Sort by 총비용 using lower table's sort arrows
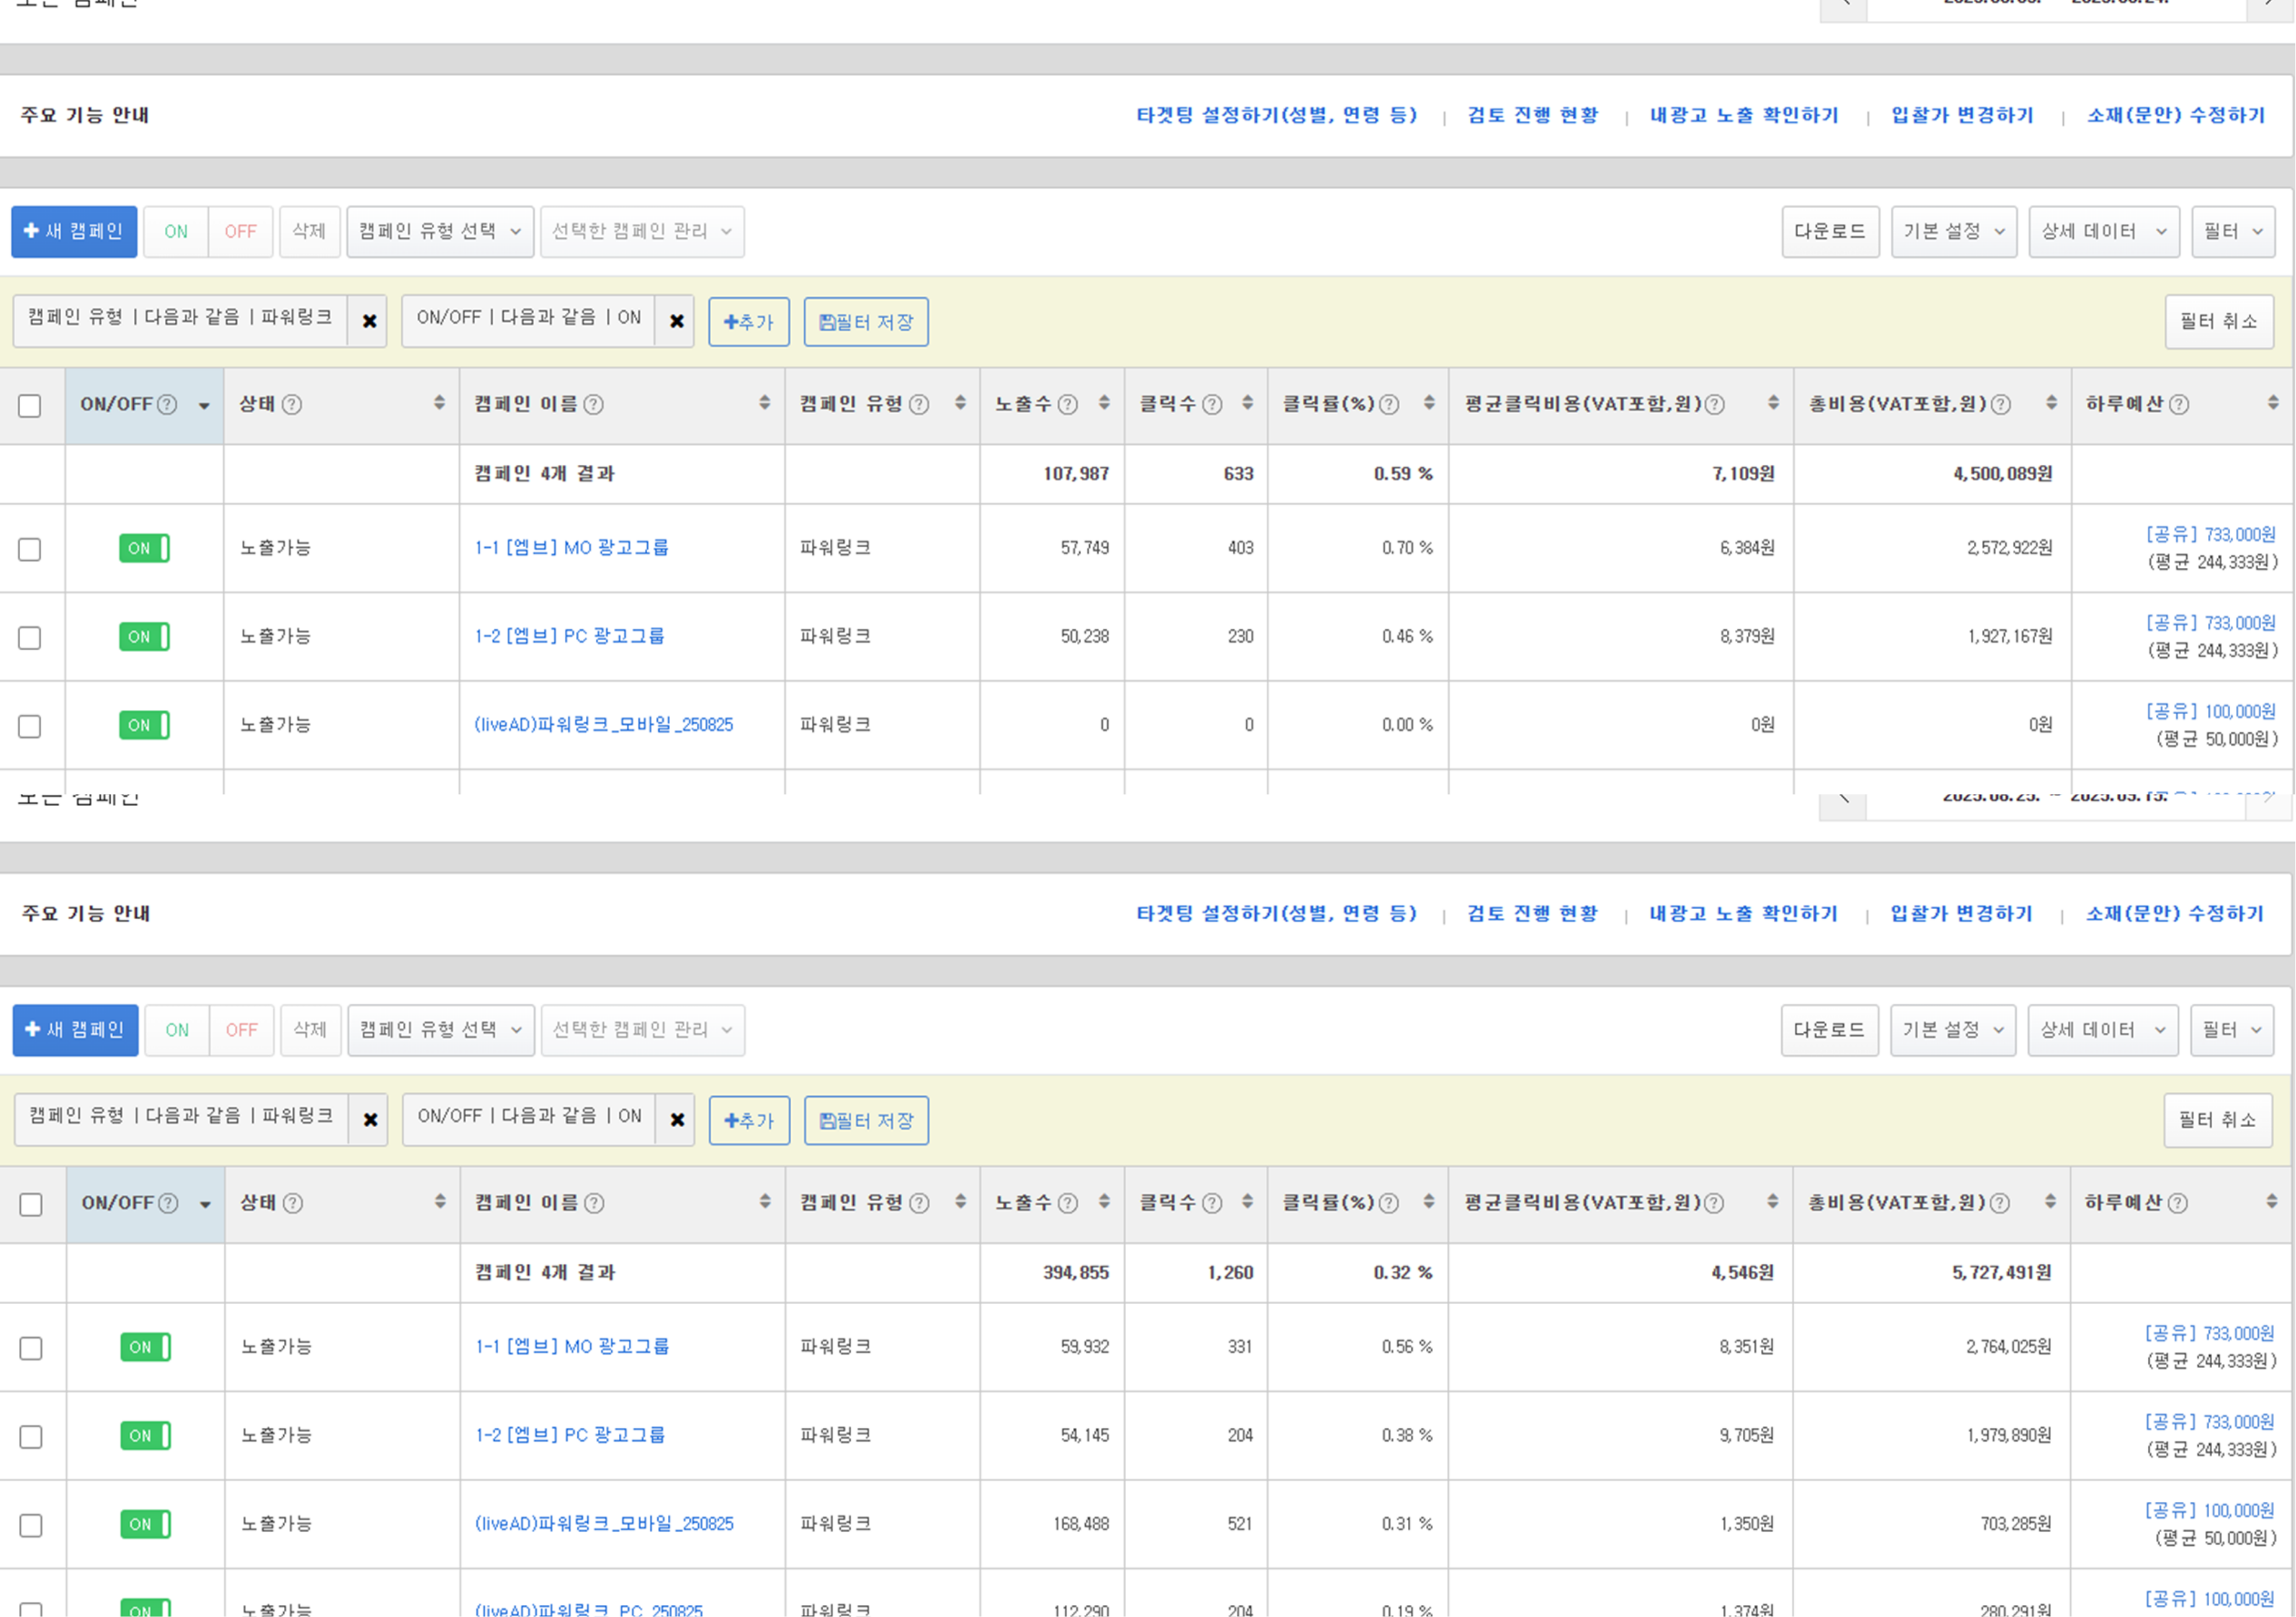The width and height of the screenshot is (2296, 1617). (2050, 1202)
